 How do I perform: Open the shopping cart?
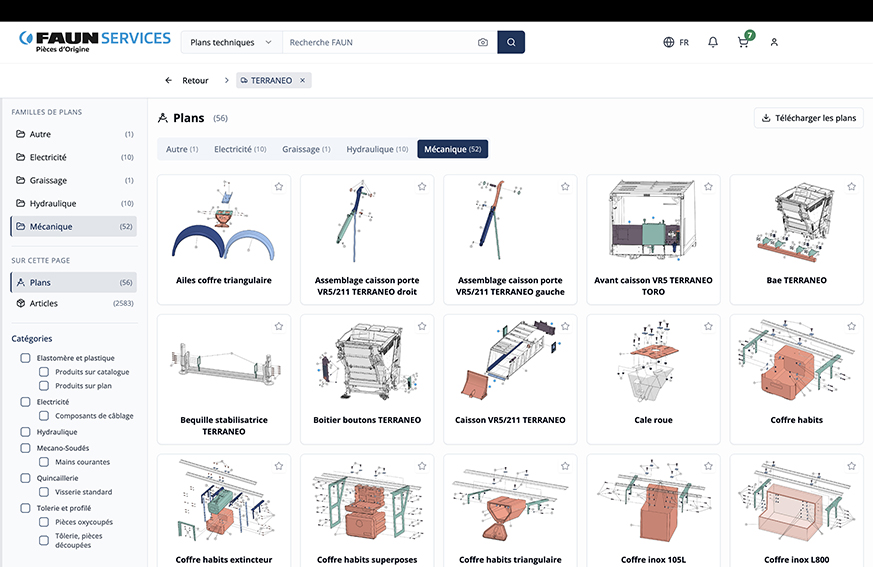pos(743,43)
